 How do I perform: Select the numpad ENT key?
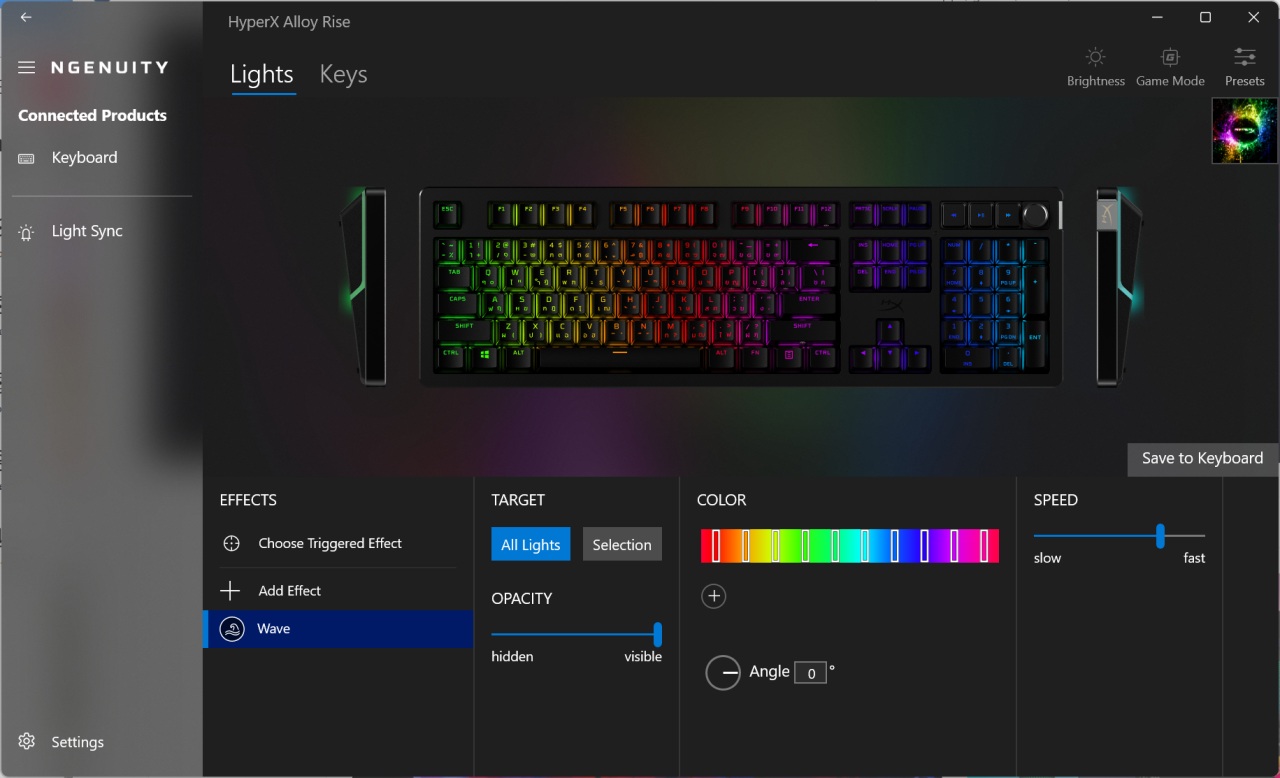[x=1035, y=343]
